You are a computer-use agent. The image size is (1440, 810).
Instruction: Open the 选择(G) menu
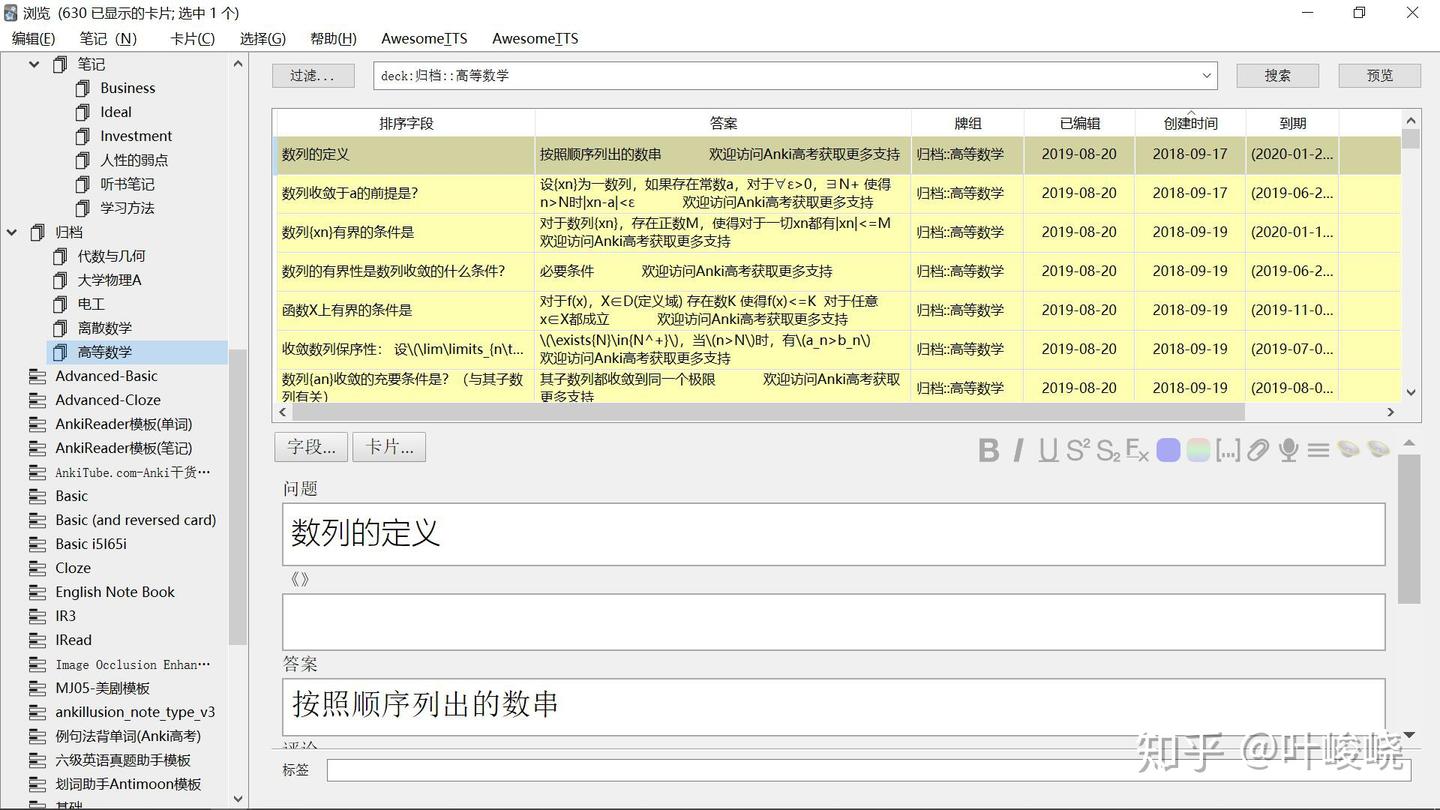click(x=263, y=38)
